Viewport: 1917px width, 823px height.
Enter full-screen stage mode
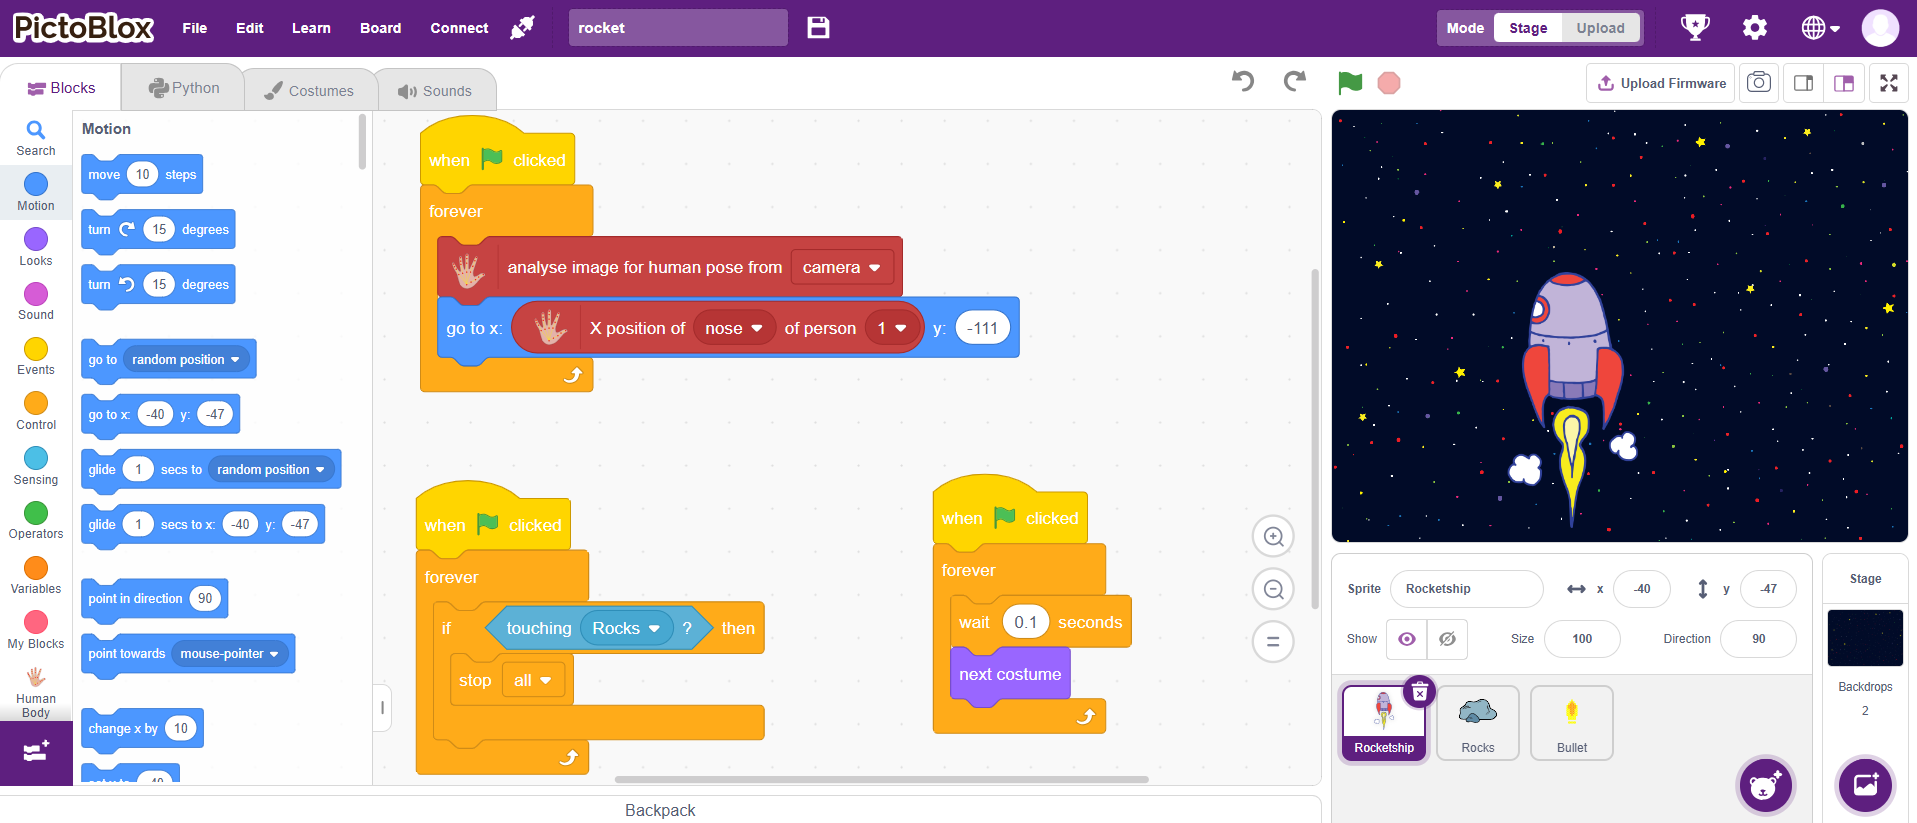tap(1889, 83)
